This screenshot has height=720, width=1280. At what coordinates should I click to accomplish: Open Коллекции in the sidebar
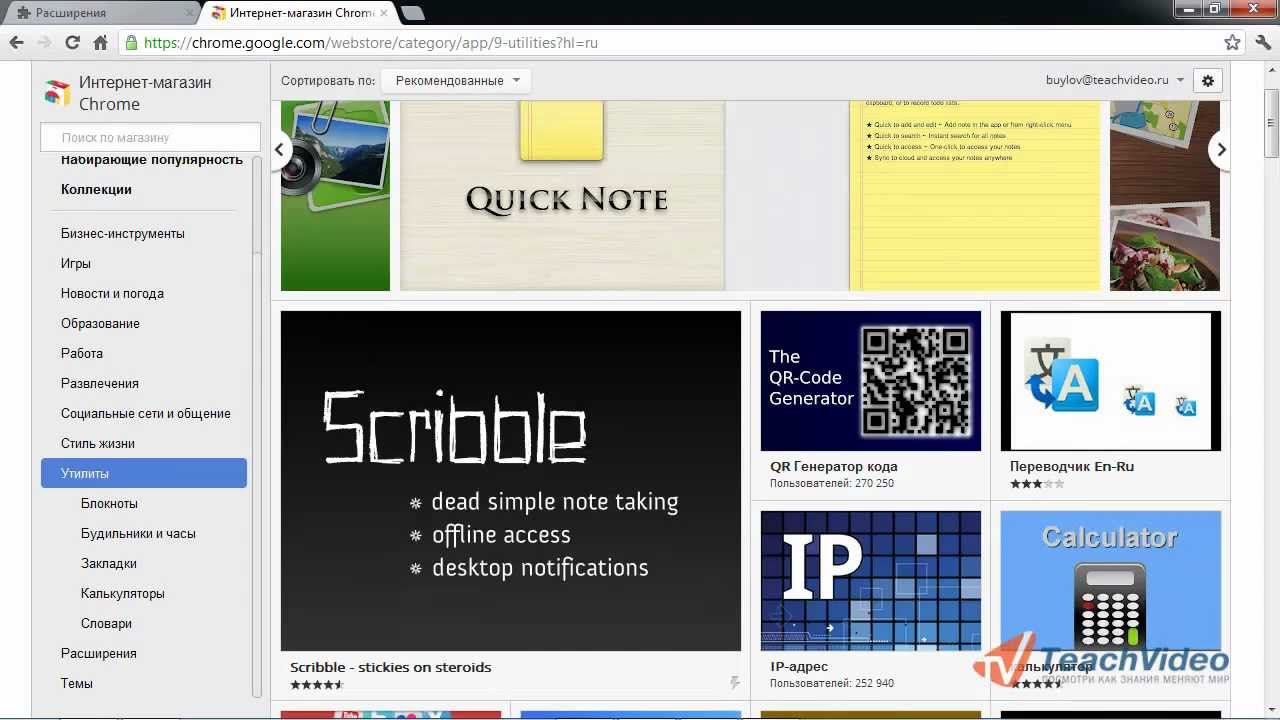(96, 190)
